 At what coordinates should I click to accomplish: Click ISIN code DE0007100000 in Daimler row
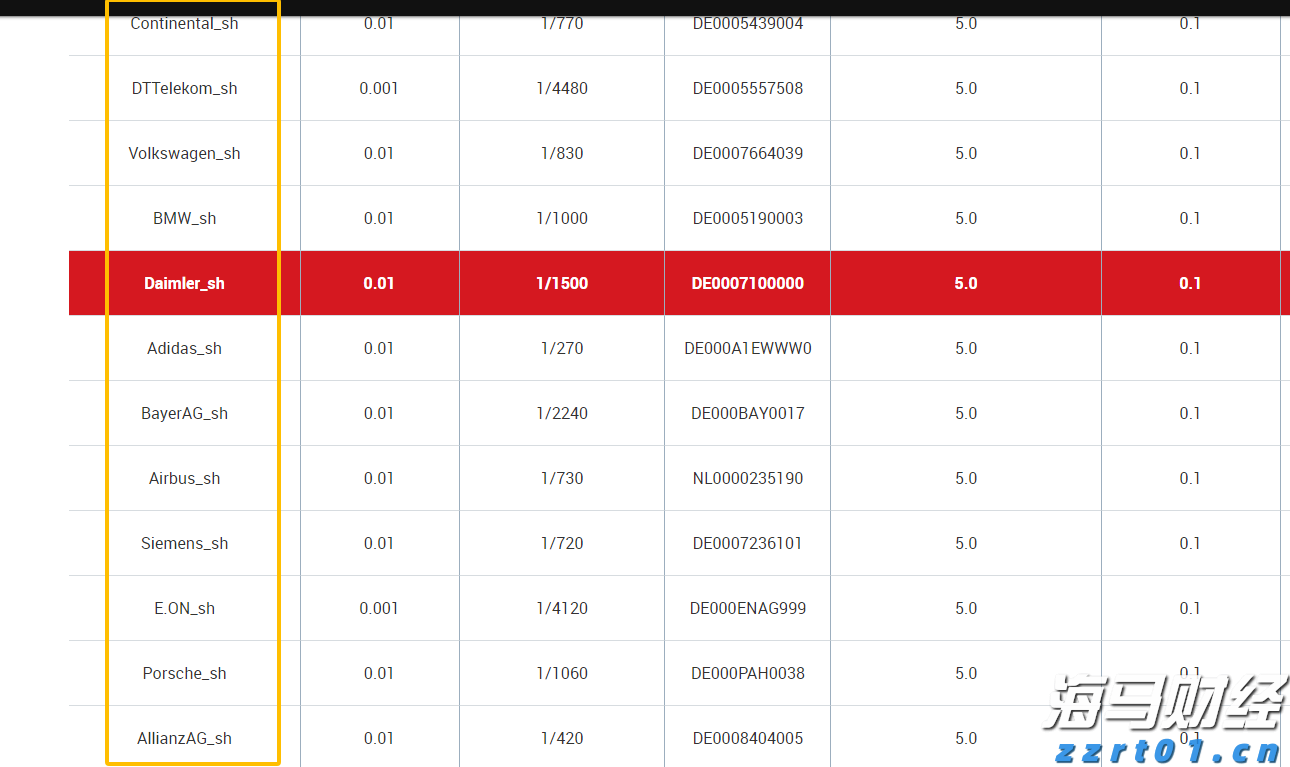(747, 283)
